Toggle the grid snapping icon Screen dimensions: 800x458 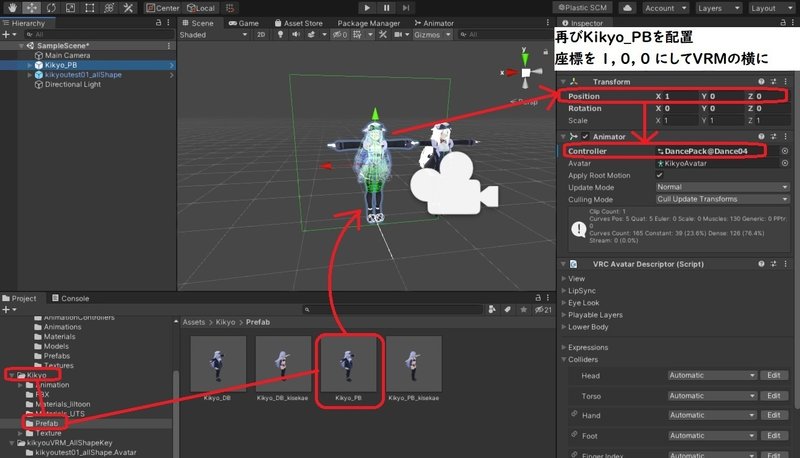click(230, 8)
